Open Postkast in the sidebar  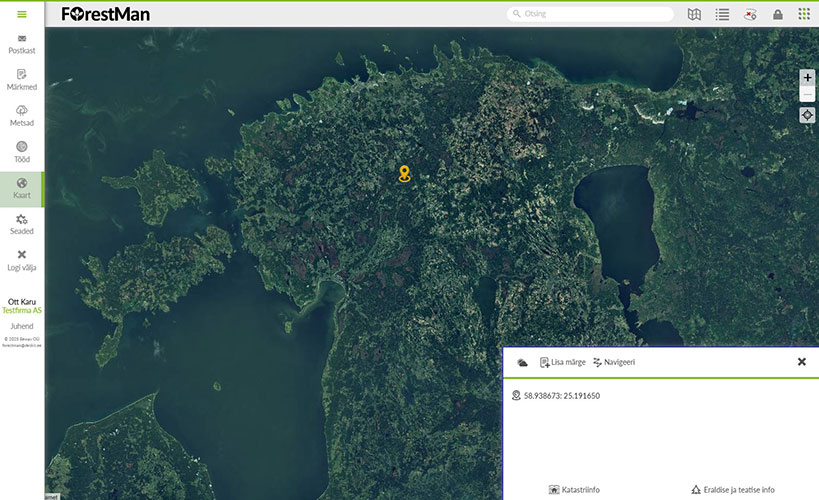[x=22, y=44]
